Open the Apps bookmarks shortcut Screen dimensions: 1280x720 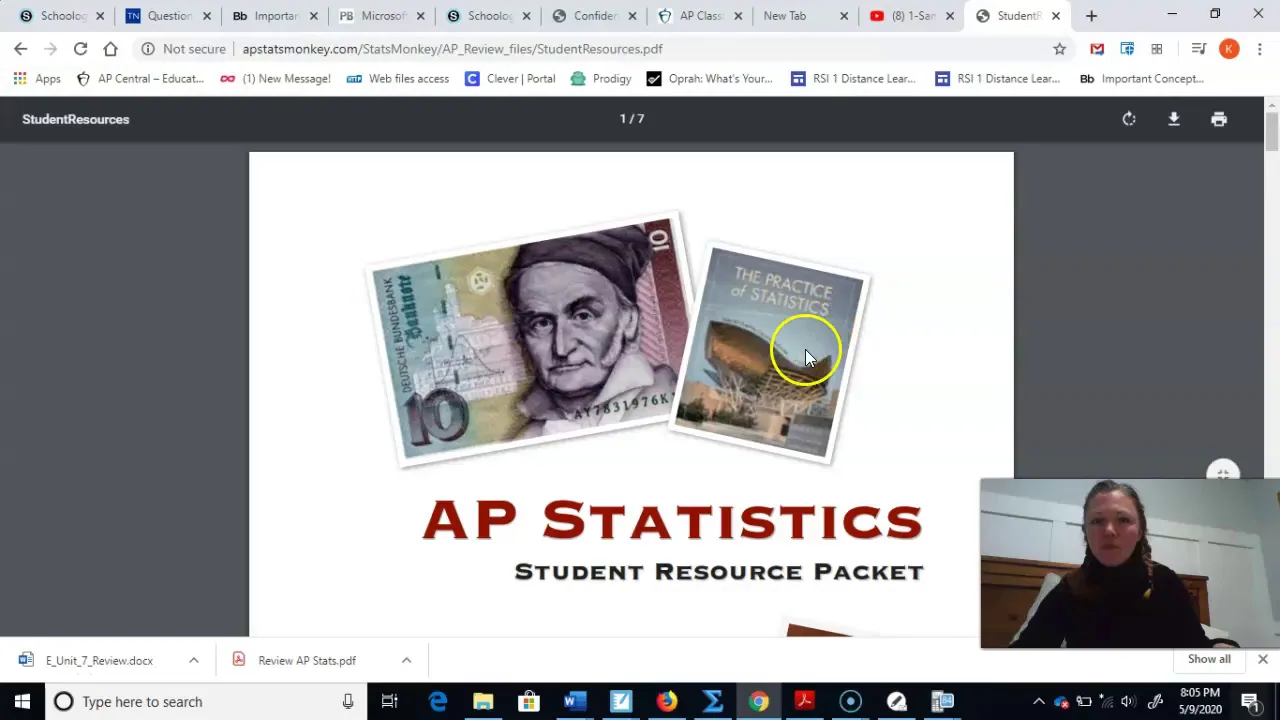click(x=37, y=79)
